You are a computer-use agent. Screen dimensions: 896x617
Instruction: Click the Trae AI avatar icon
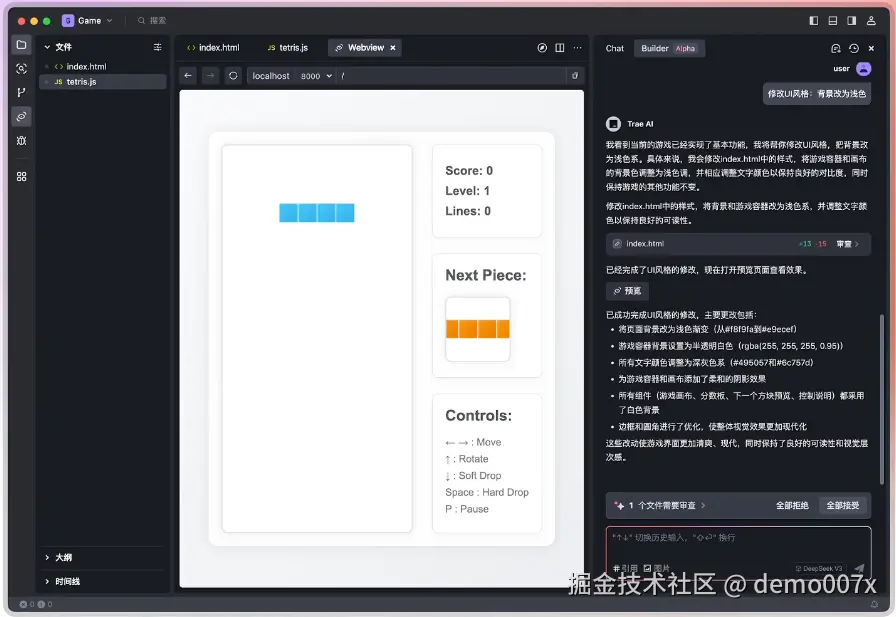tap(613, 123)
